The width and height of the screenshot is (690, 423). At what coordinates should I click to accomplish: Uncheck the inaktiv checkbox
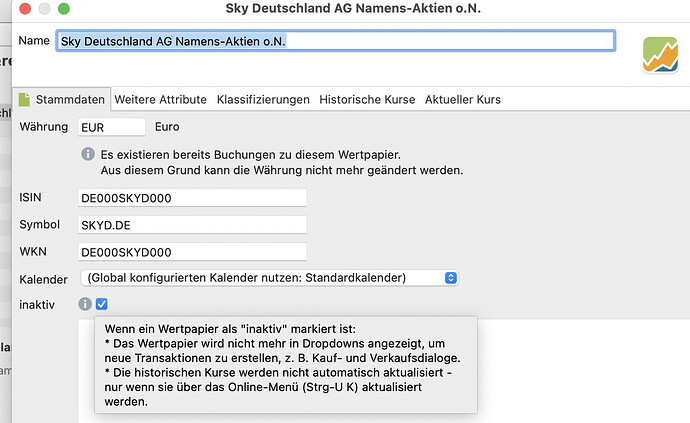pyautogui.click(x=102, y=304)
